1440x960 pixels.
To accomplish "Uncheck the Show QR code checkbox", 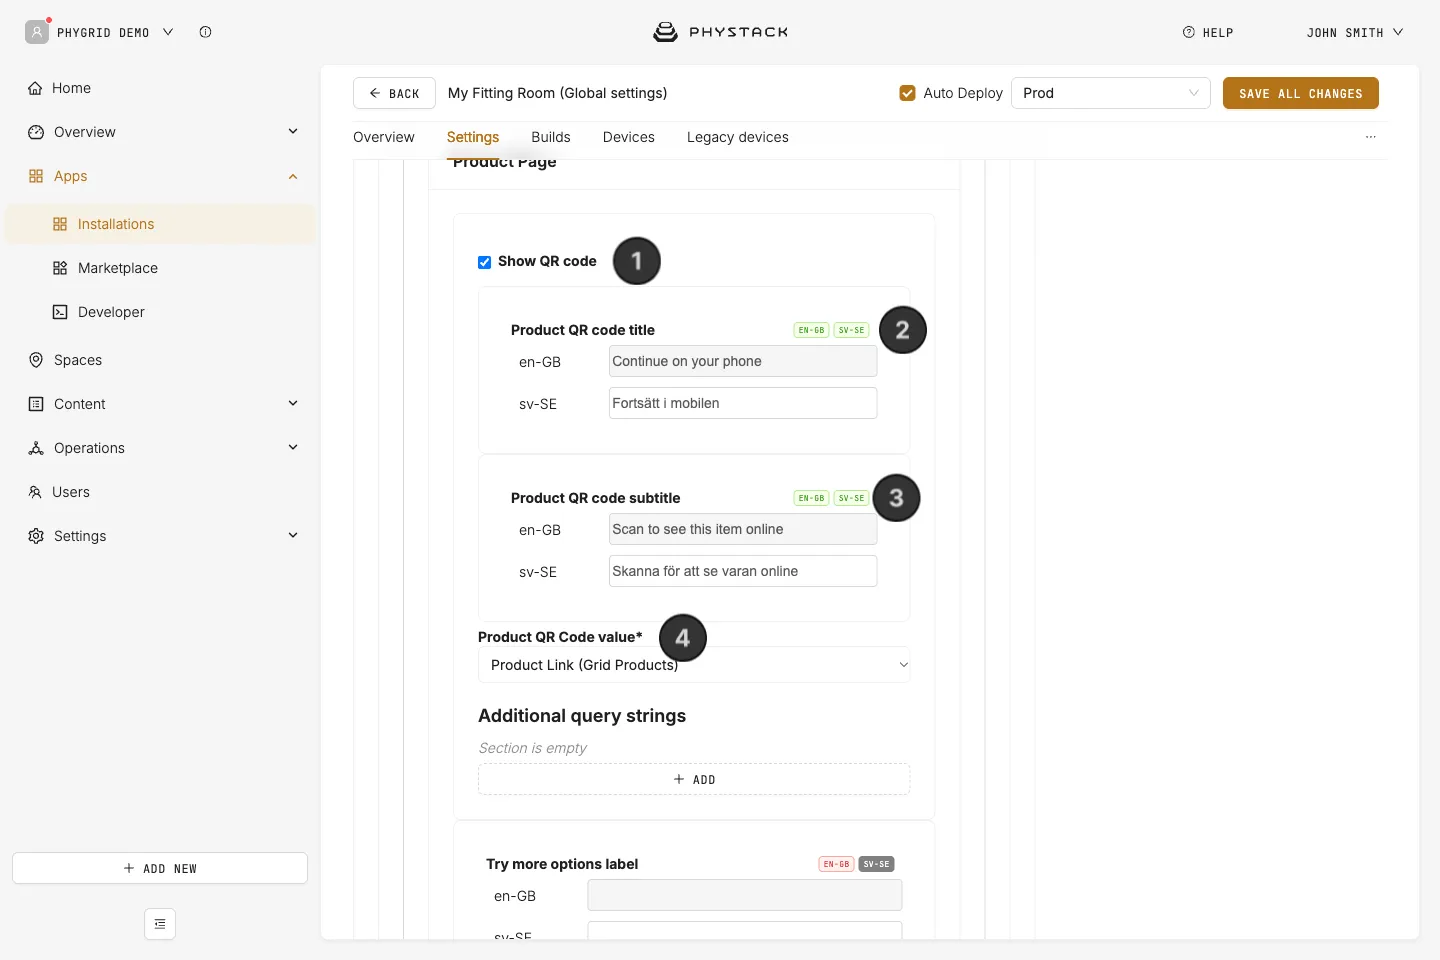I will point(484,262).
